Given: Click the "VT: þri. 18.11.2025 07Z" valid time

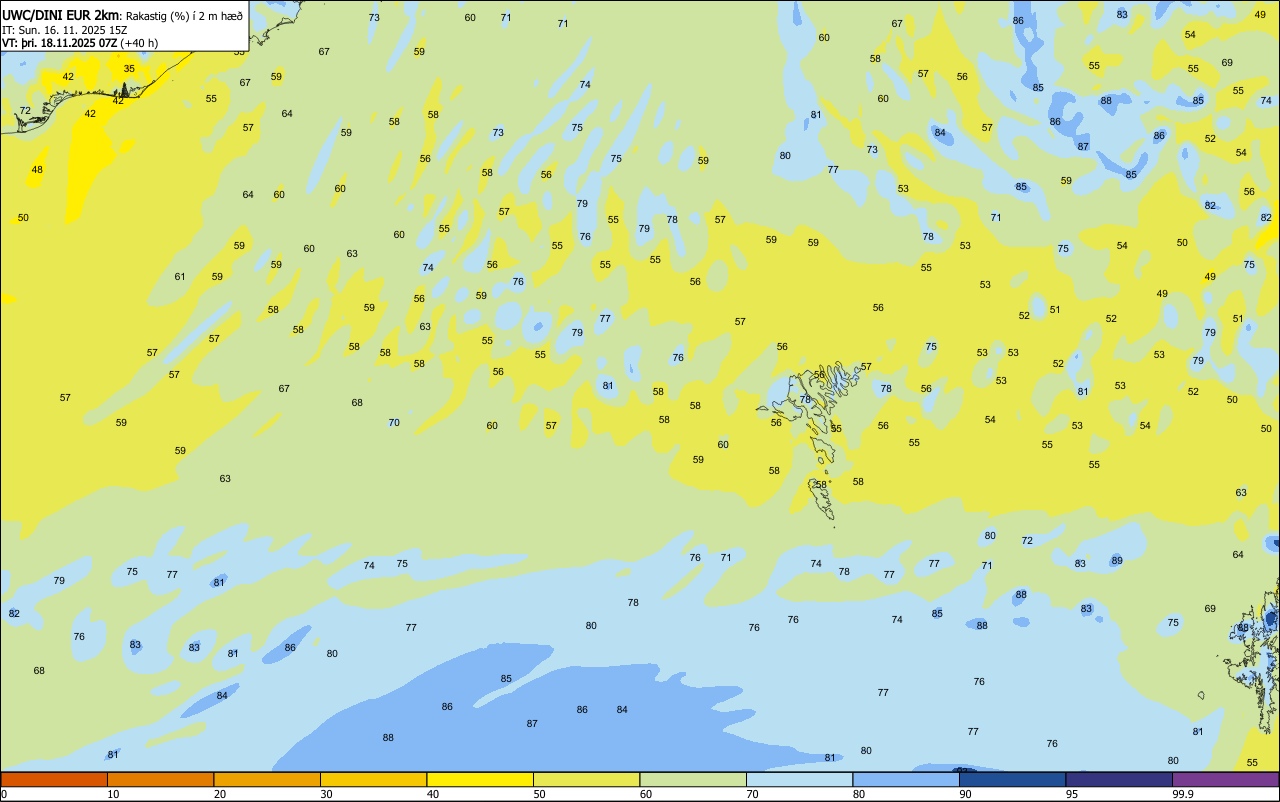Looking at the screenshot, I should pos(59,42).
